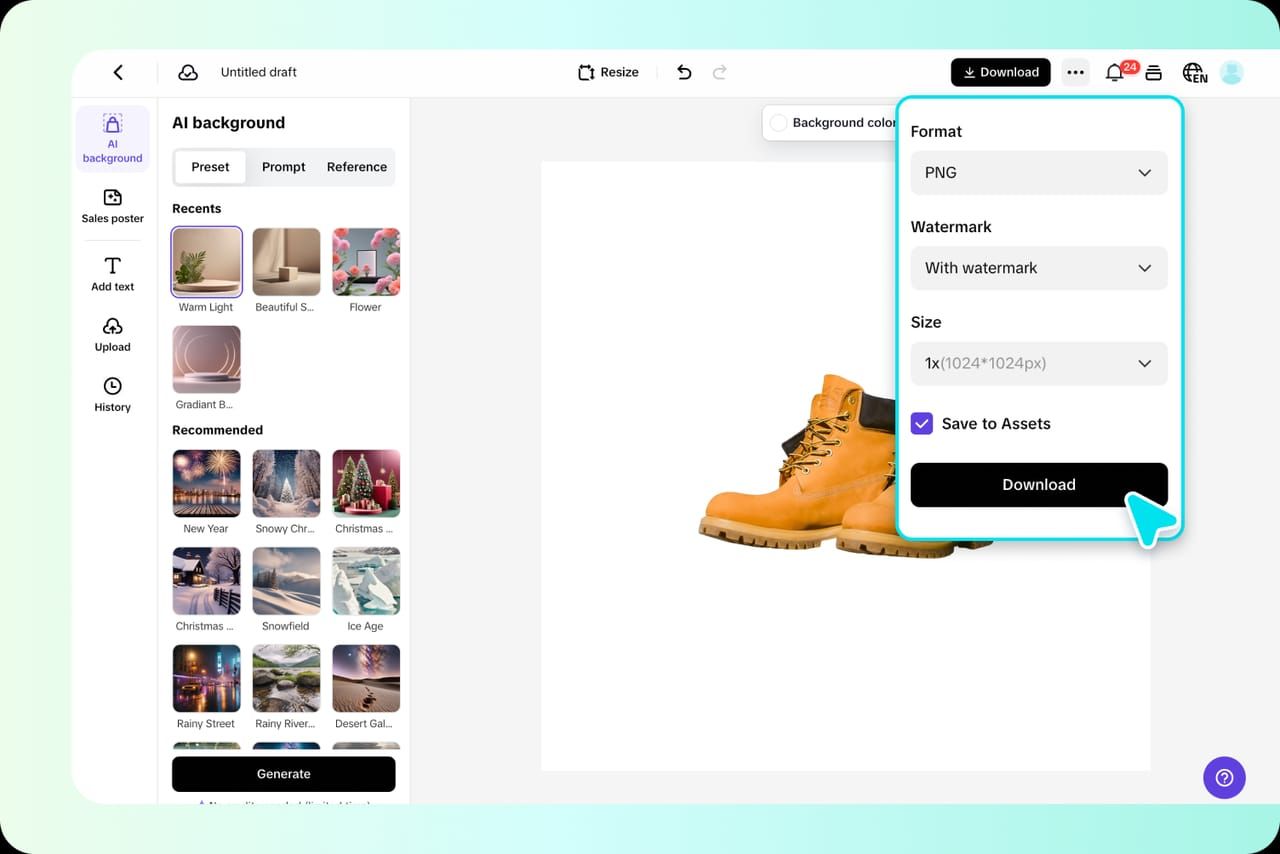
Task: Uncheck the Save to Assets checkbox
Action: pos(922,423)
